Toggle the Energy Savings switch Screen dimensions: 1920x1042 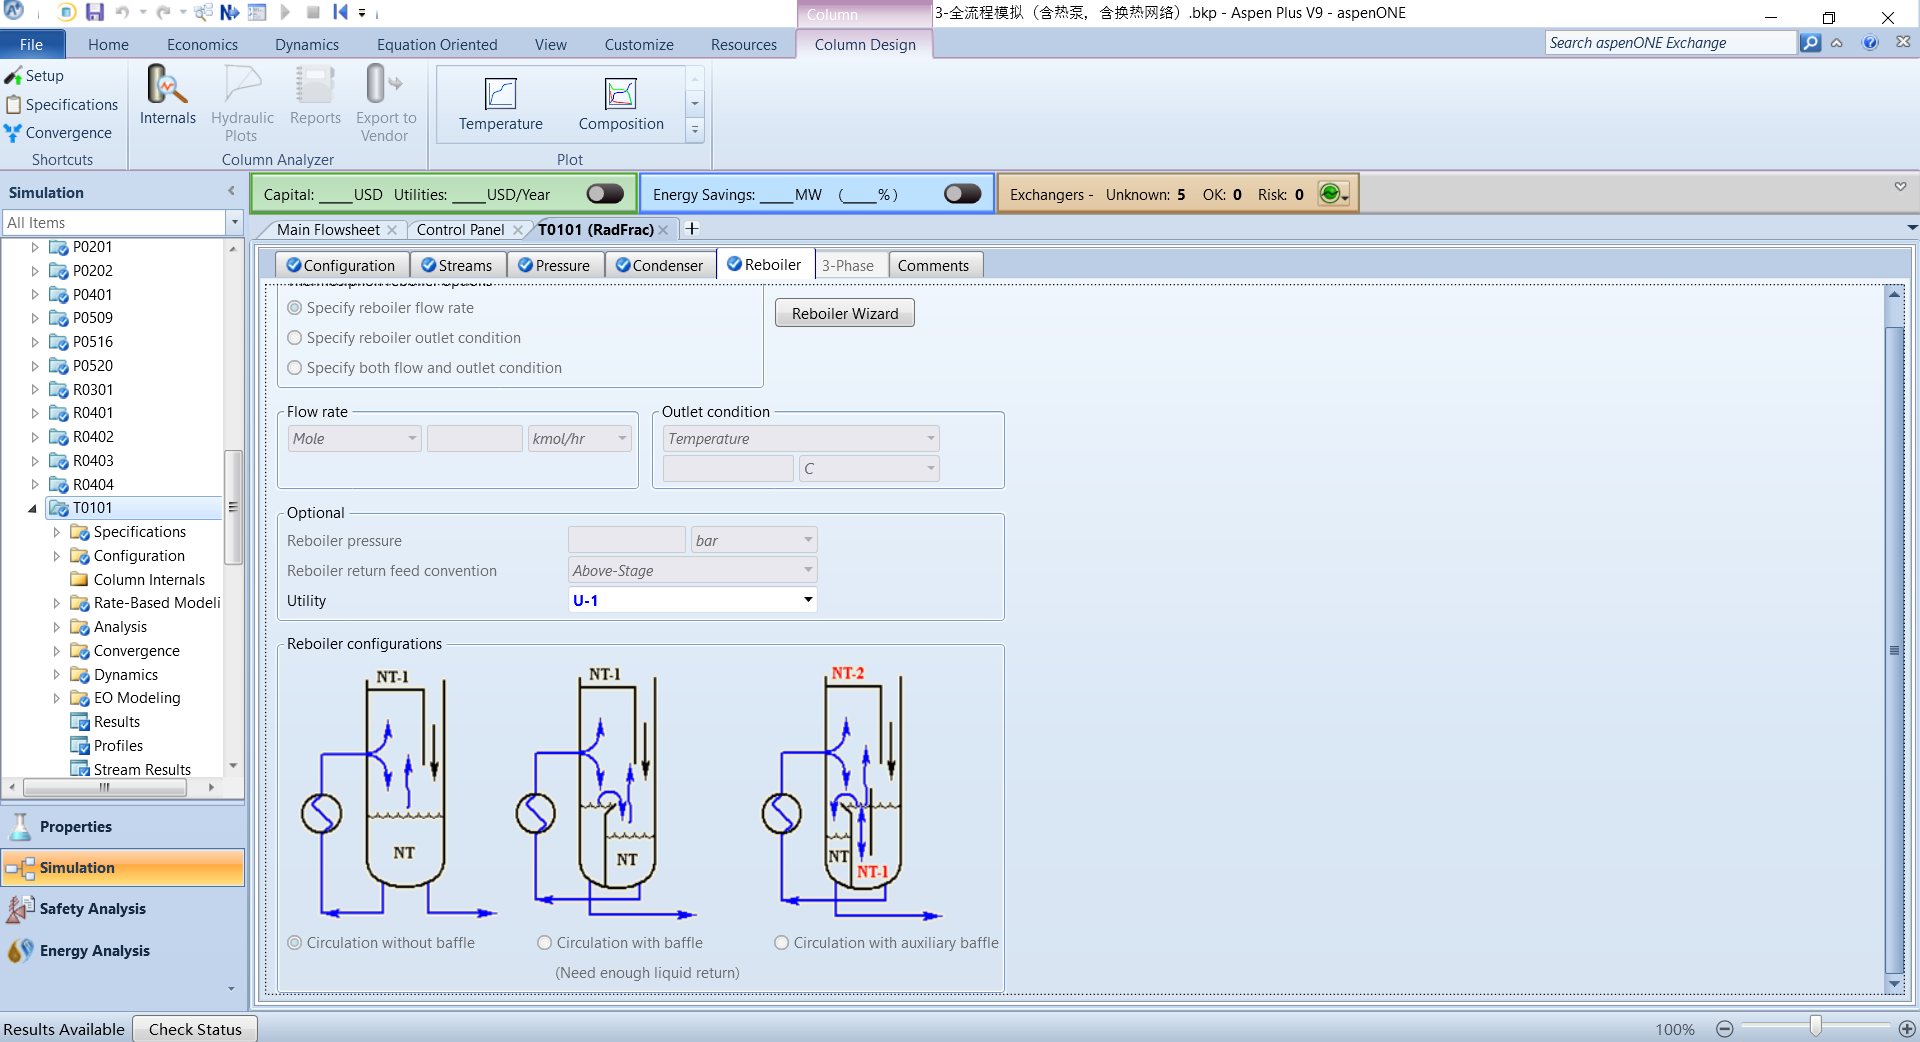[x=963, y=194]
